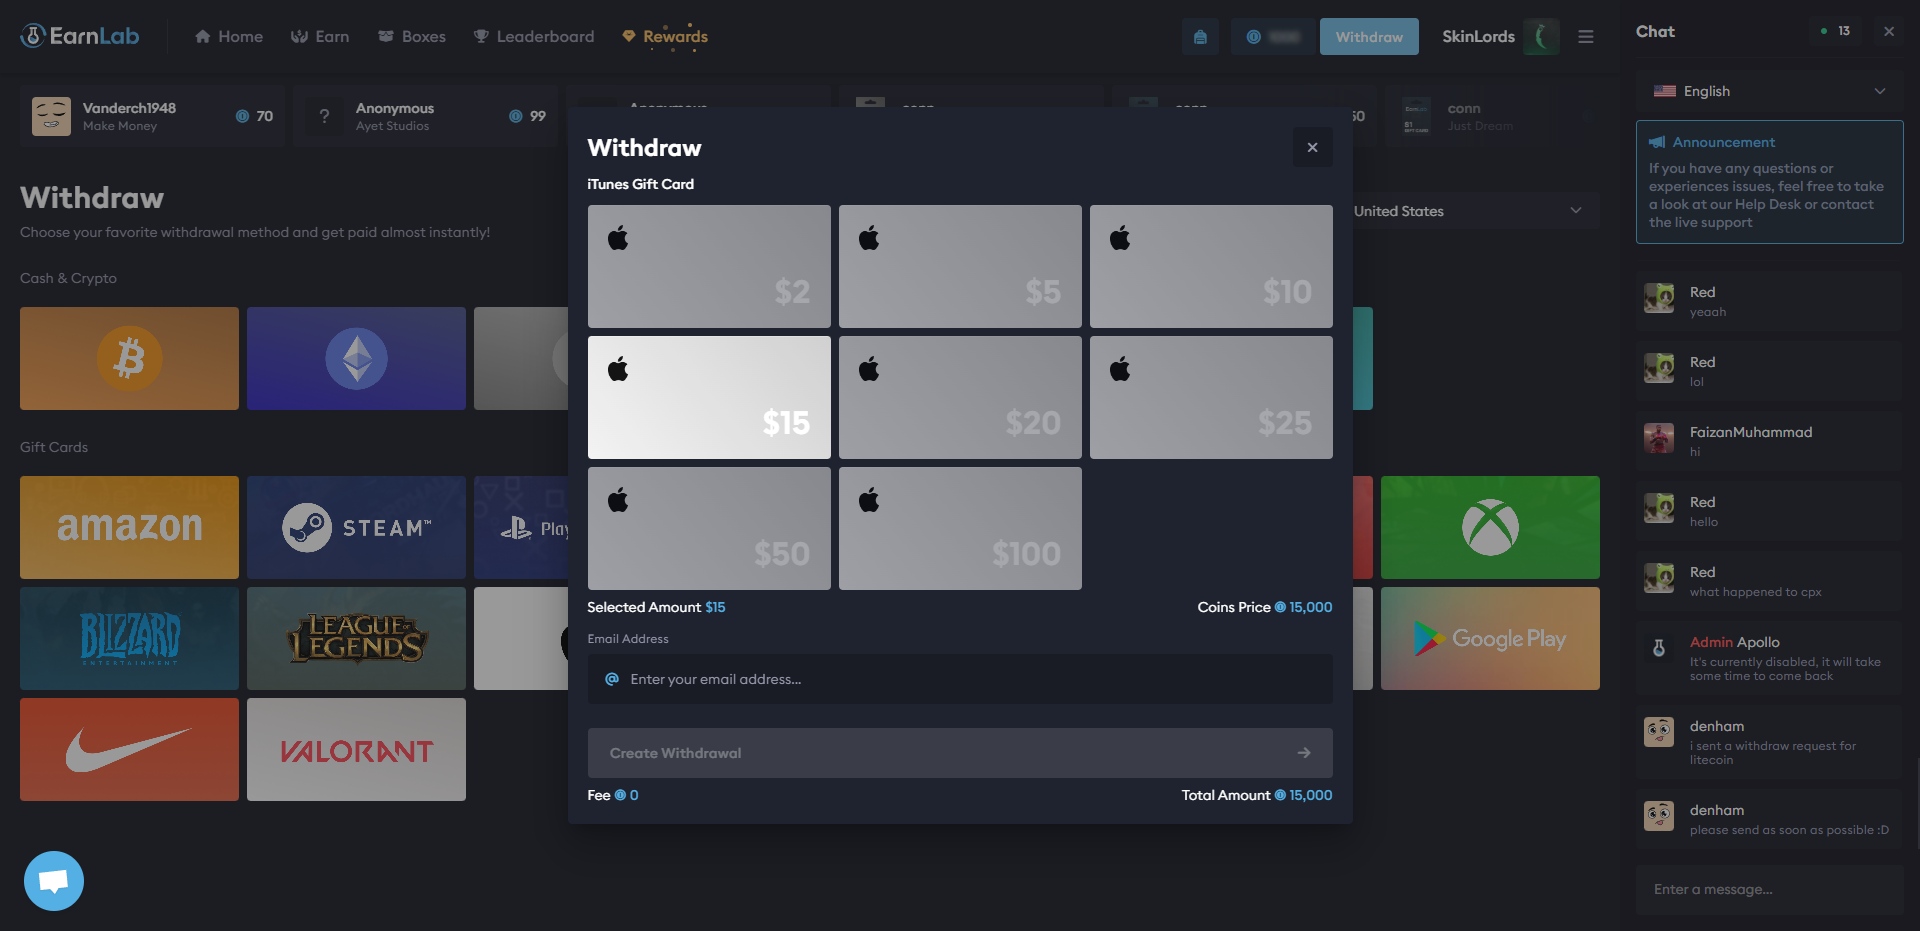Click the online users count in chat

click(x=1836, y=31)
